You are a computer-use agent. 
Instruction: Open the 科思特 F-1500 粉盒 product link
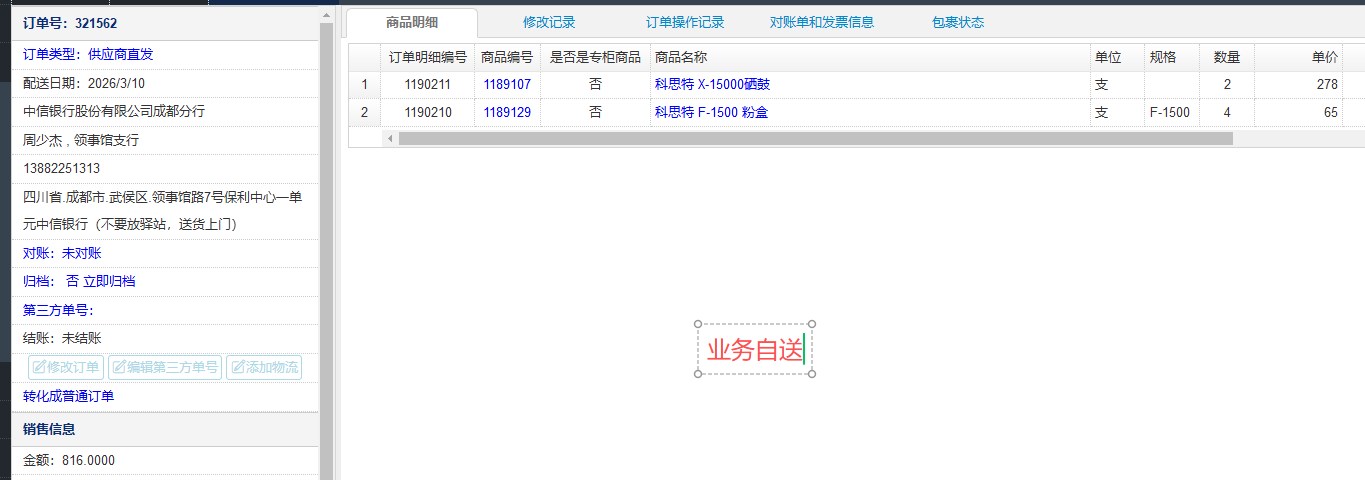pos(711,112)
